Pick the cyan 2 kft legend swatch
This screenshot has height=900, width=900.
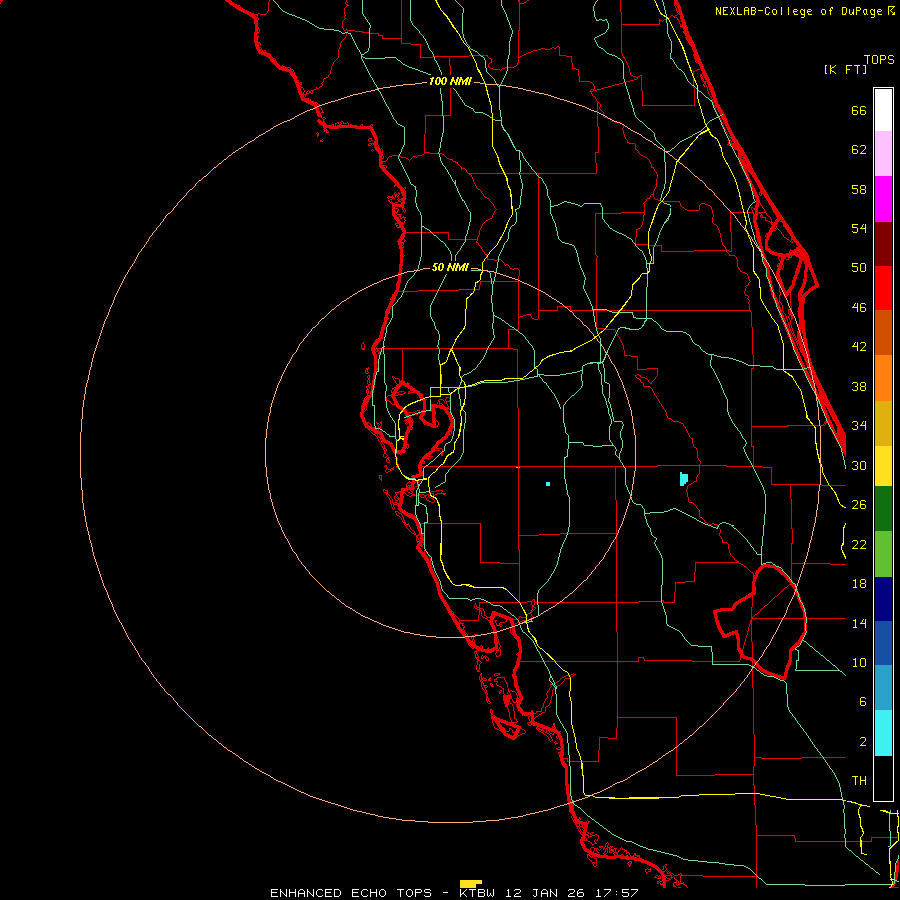tap(883, 733)
